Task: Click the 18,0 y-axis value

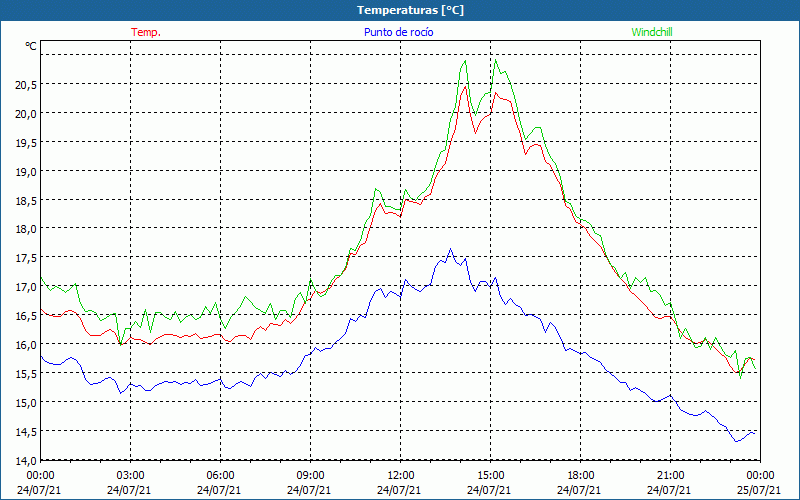Action: click(26, 229)
